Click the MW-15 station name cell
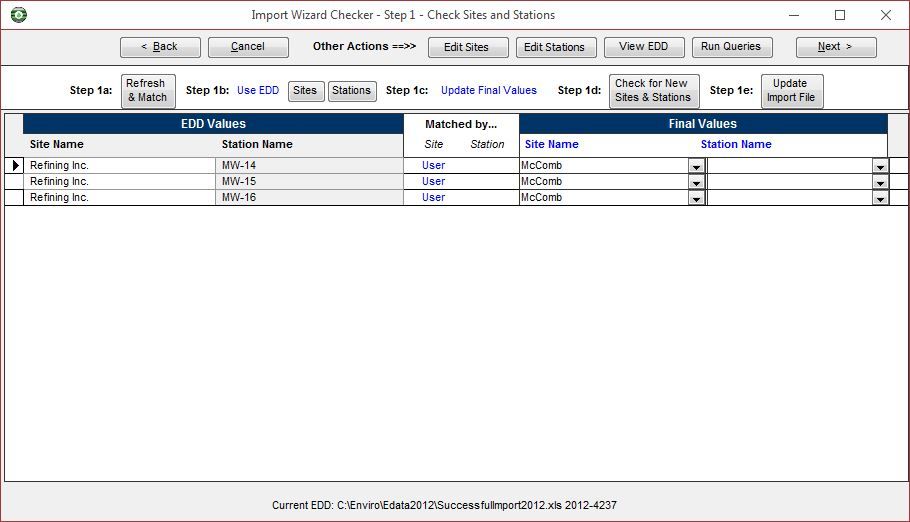 (309, 182)
